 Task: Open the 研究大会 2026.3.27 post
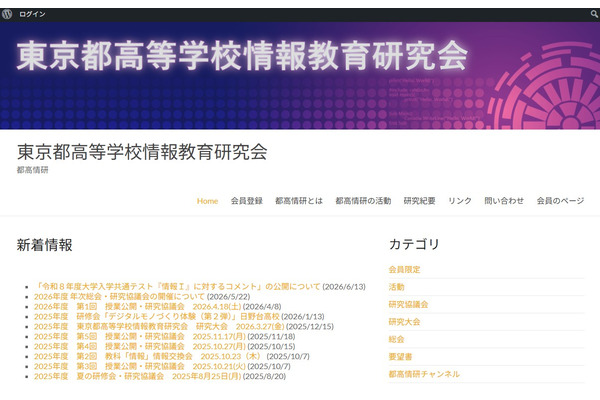[159, 327]
